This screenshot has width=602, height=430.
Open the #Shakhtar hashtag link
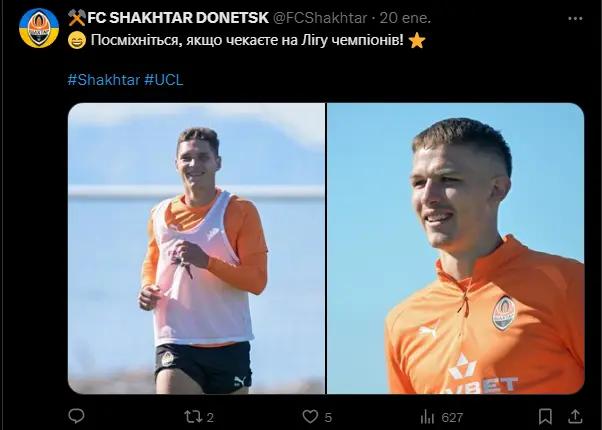pyautogui.click(x=104, y=80)
